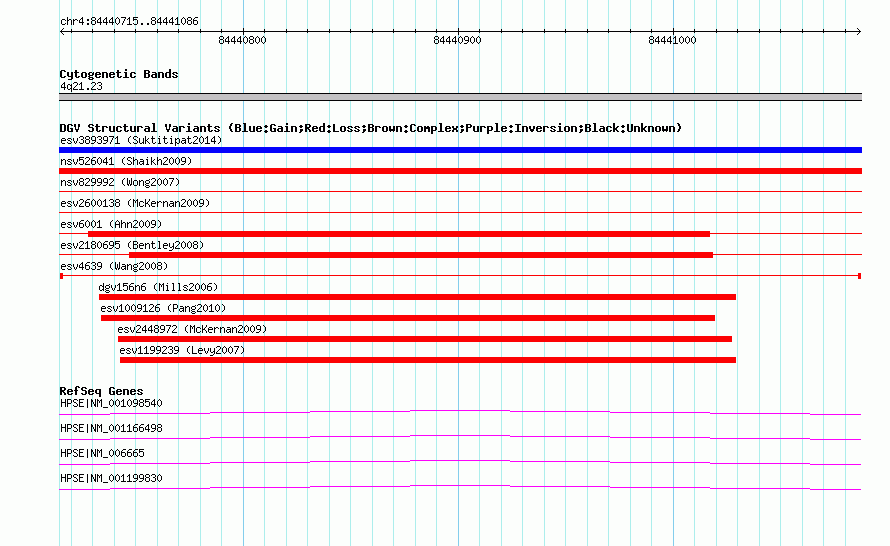
Task: Select the gray 4q21.23 cytogenetic band bar
Action: (460, 97)
